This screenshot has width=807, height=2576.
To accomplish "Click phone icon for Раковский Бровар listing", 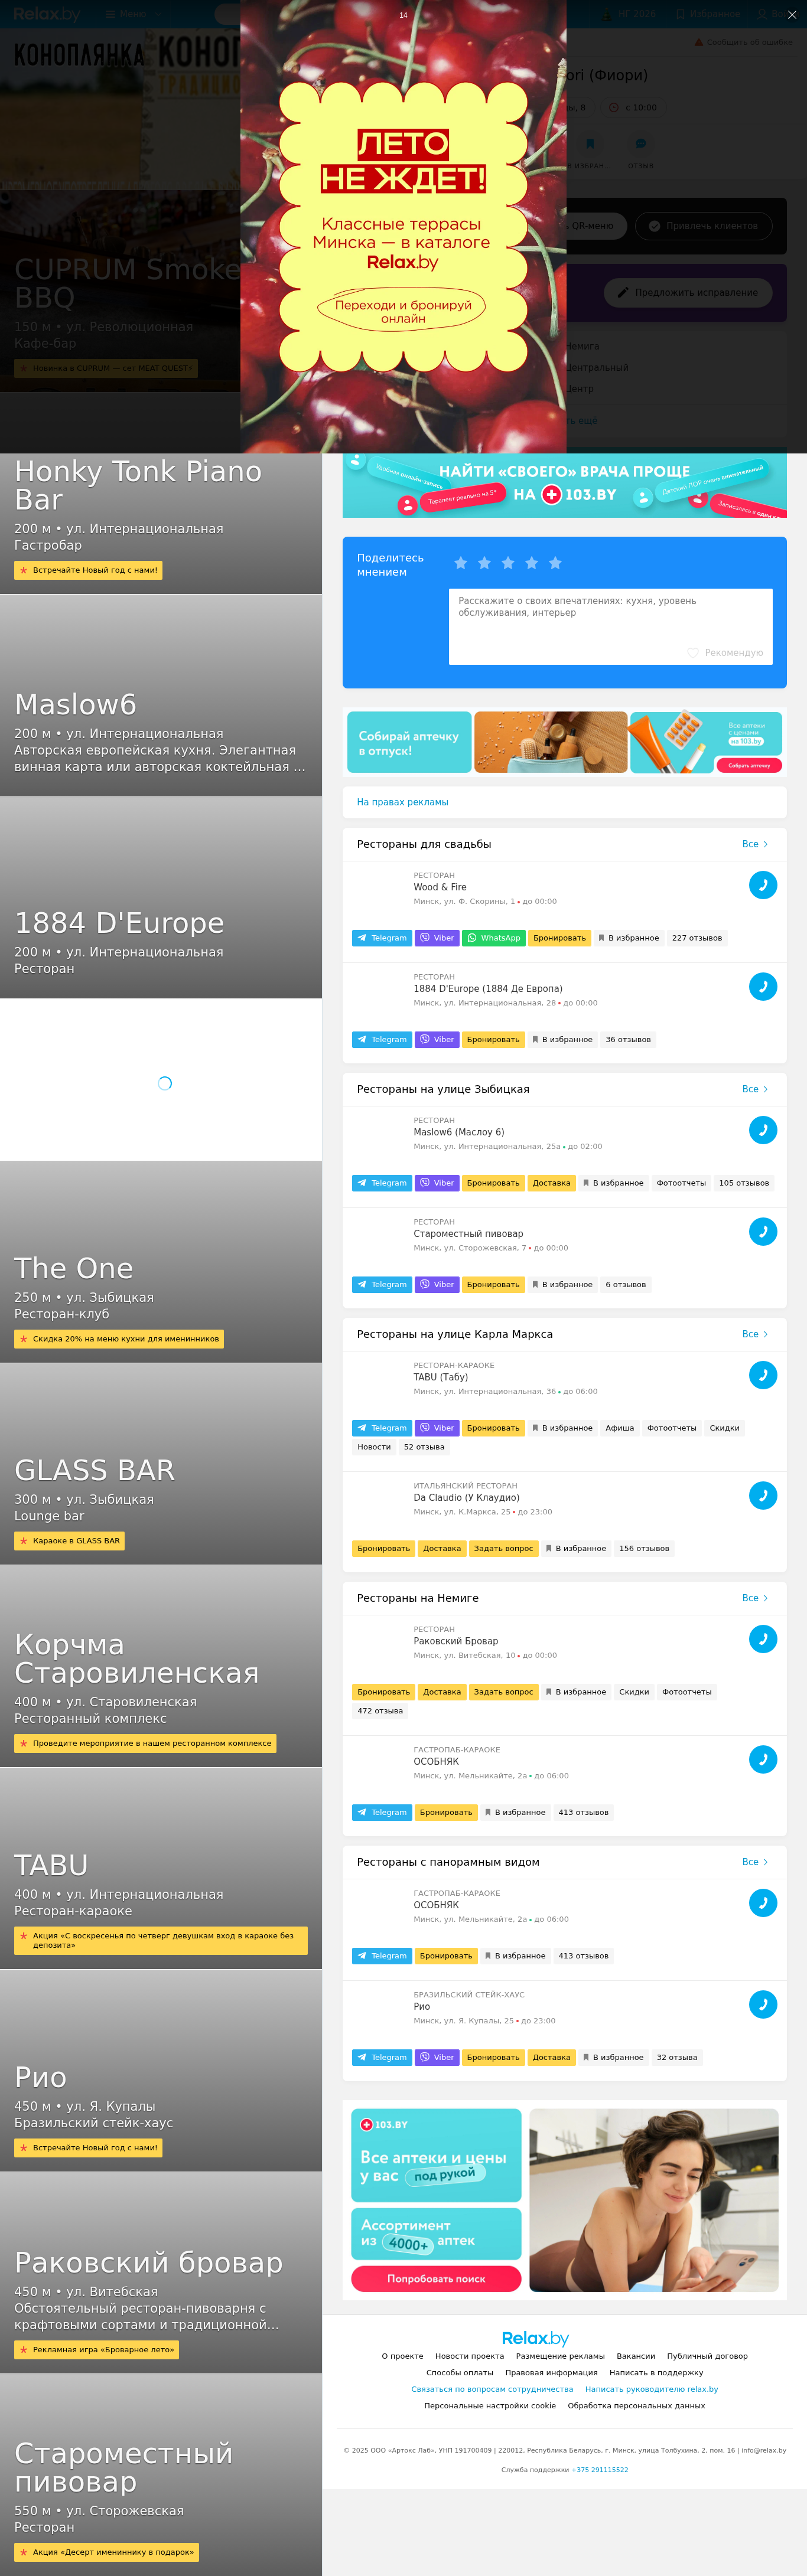I will [x=763, y=1639].
